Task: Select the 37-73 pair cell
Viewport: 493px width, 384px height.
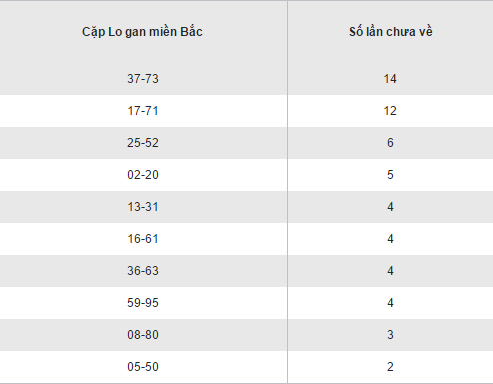Action: pyautogui.click(x=143, y=79)
